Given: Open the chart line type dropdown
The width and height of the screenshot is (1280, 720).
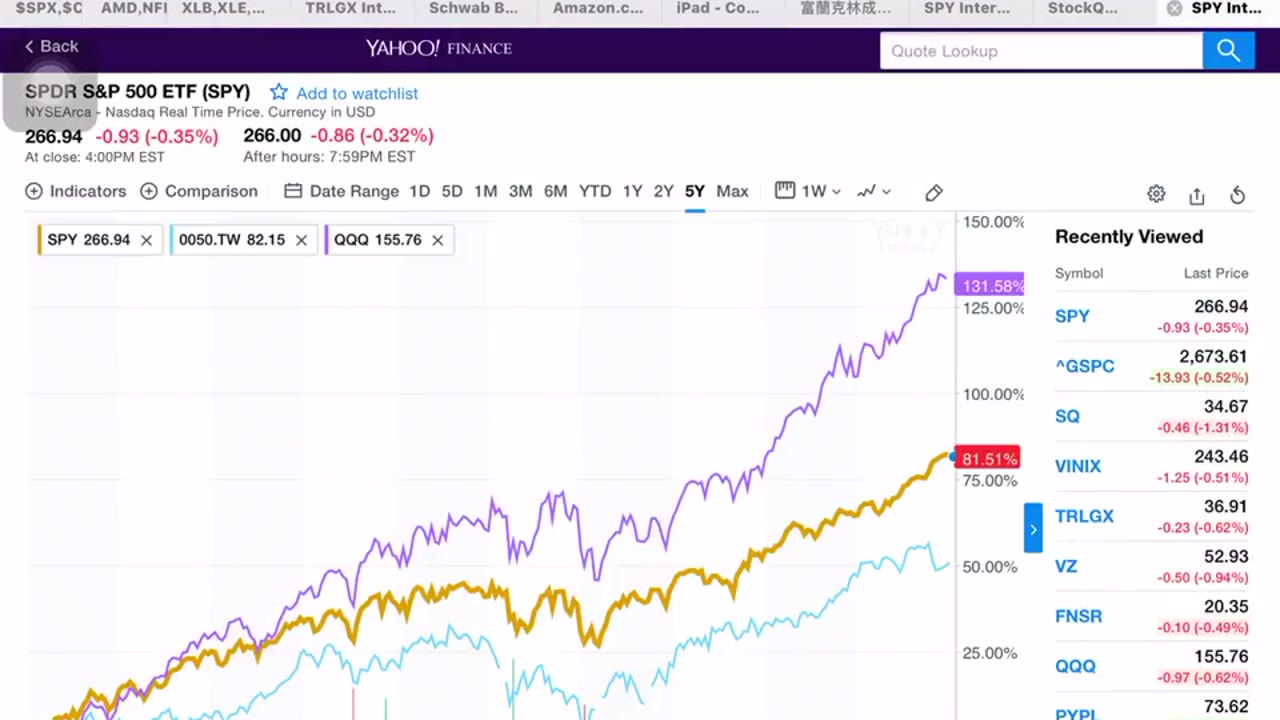Looking at the screenshot, I should pyautogui.click(x=874, y=191).
